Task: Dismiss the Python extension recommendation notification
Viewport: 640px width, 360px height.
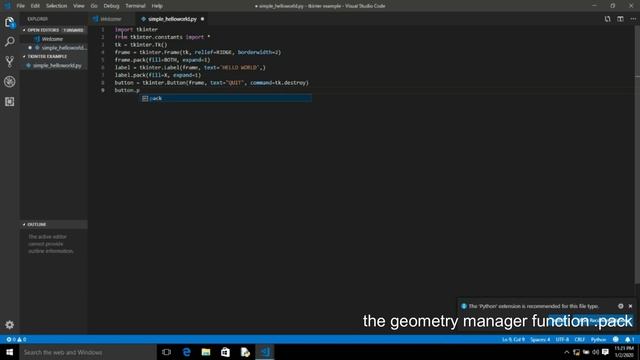Action: (630, 306)
